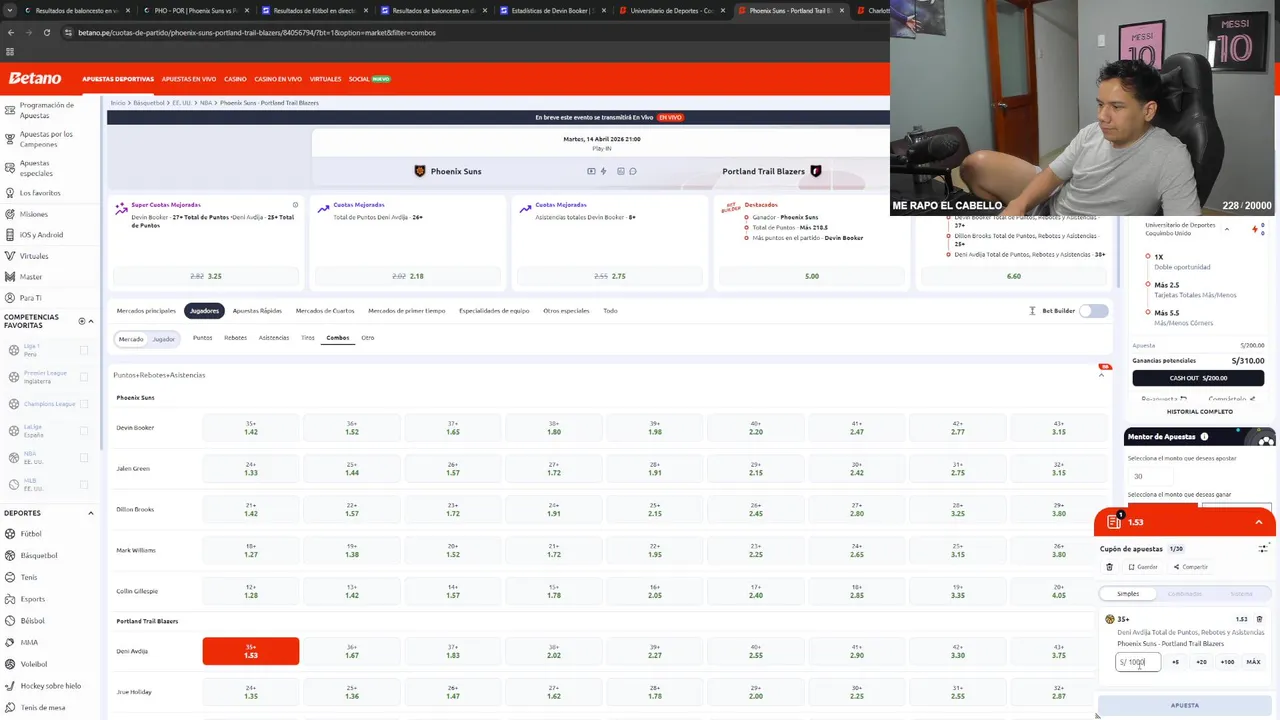Collapse Deportes section chevron
Screen dimensions: 1280x720
(91, 513)
